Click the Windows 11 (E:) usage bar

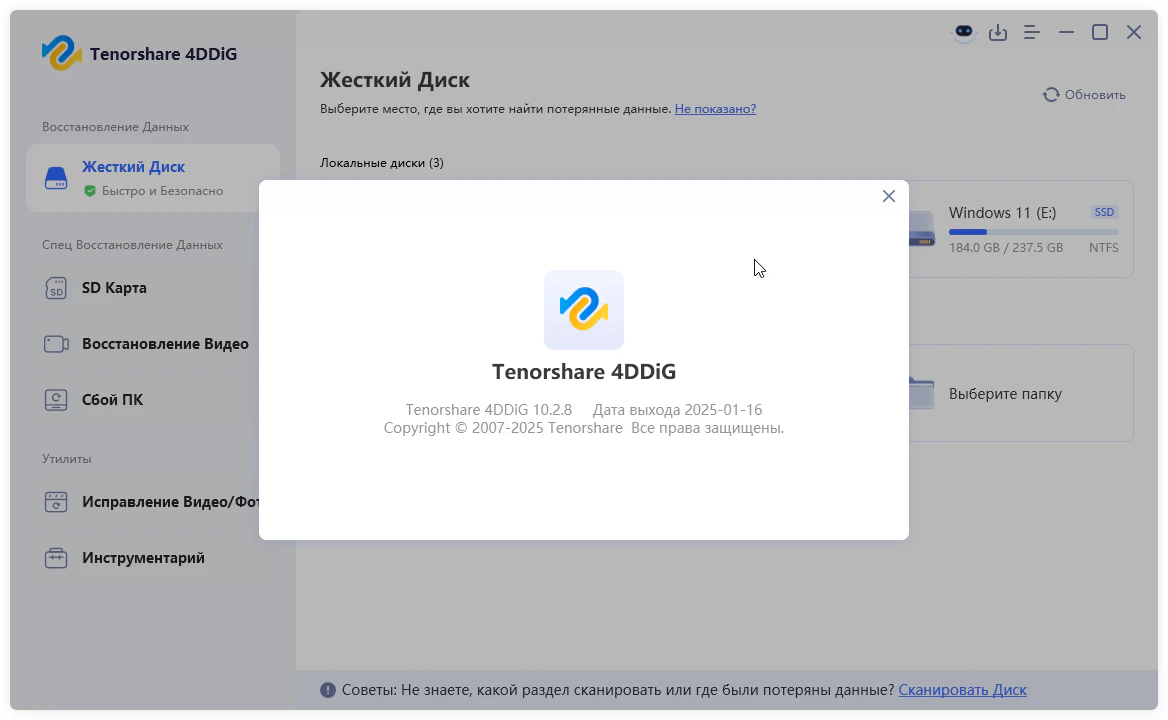point(1033,232)
